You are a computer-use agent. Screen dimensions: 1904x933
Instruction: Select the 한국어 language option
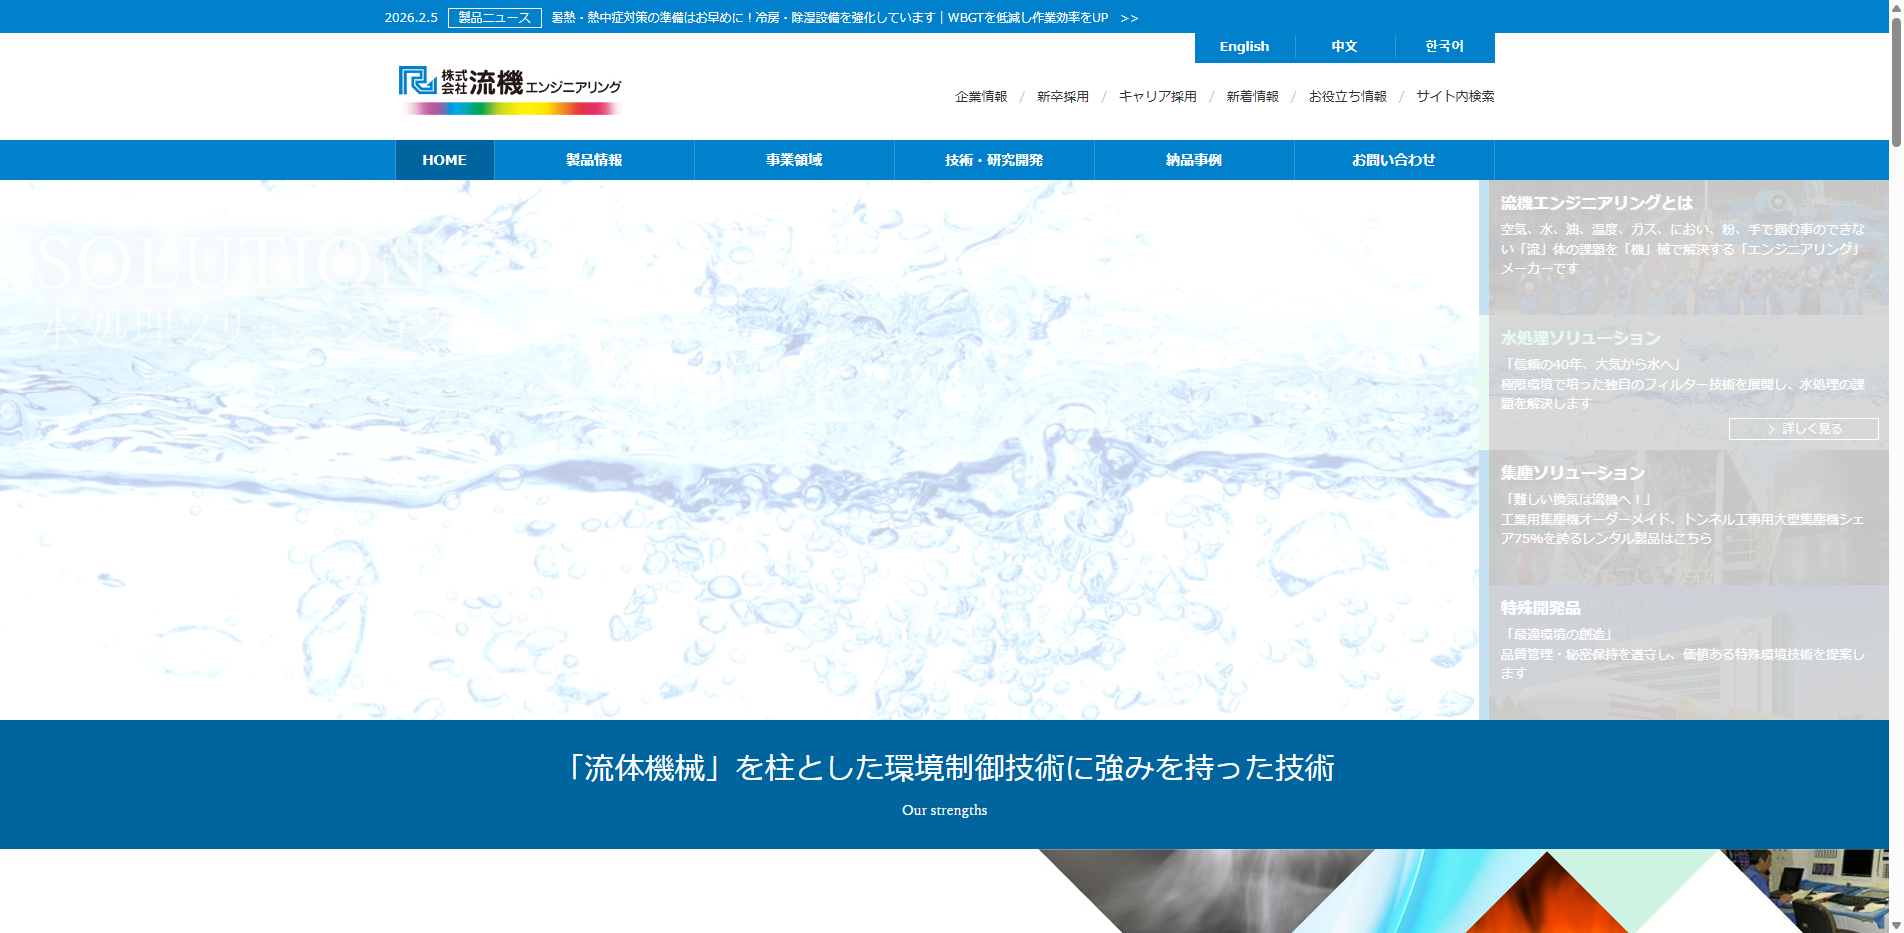tap(1444, 47)
